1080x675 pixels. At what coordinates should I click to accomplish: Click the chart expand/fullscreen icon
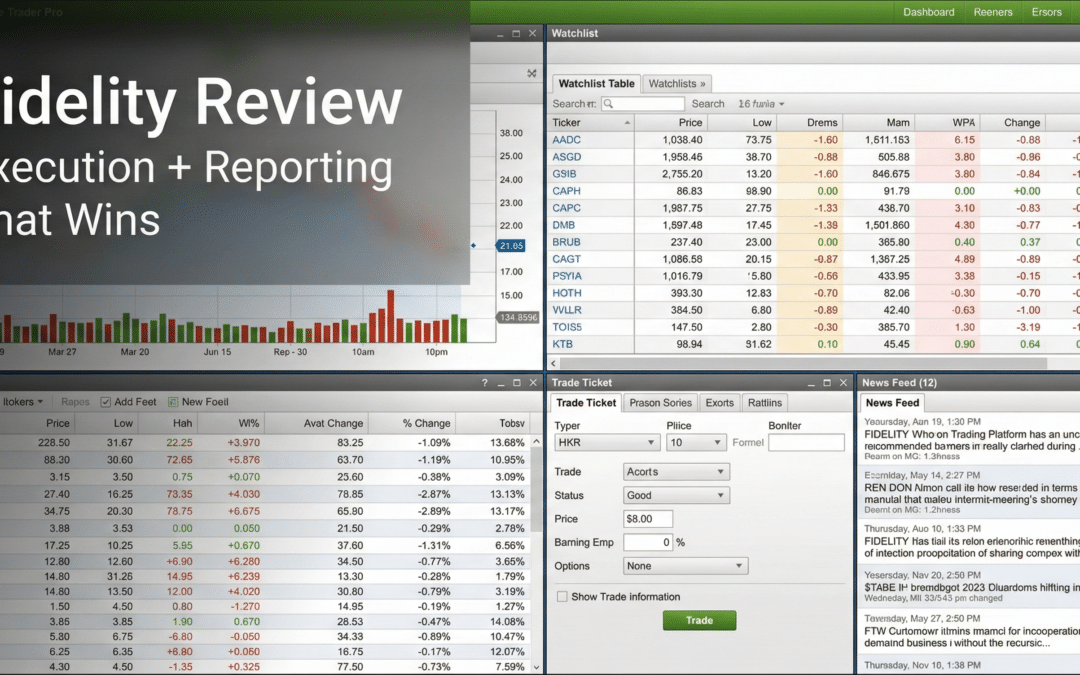(532, 73)
